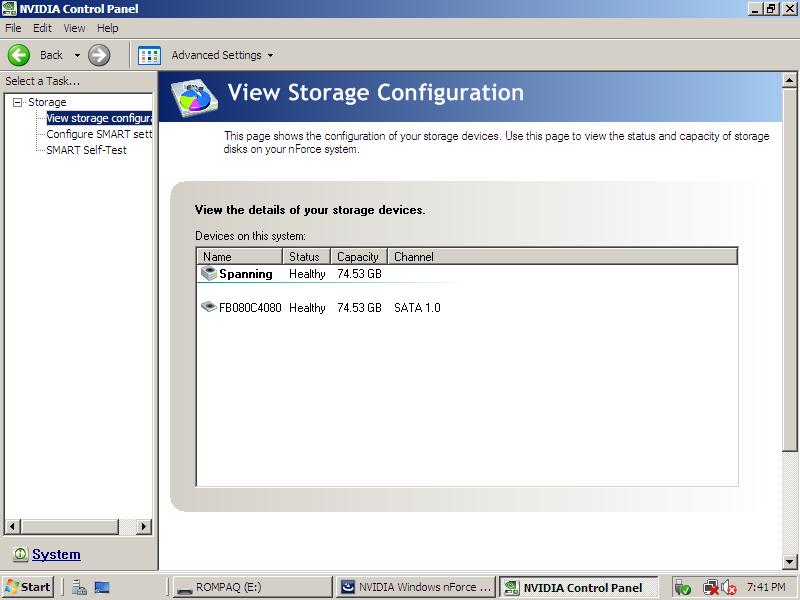The width and height of the screenshot is (800, 600).
Task: Click the green check tray icon
Action: click(x=683, y=588)
